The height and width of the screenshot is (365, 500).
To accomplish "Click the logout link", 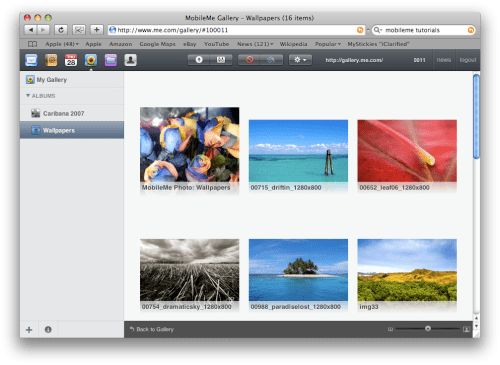I will pos(468,60).
